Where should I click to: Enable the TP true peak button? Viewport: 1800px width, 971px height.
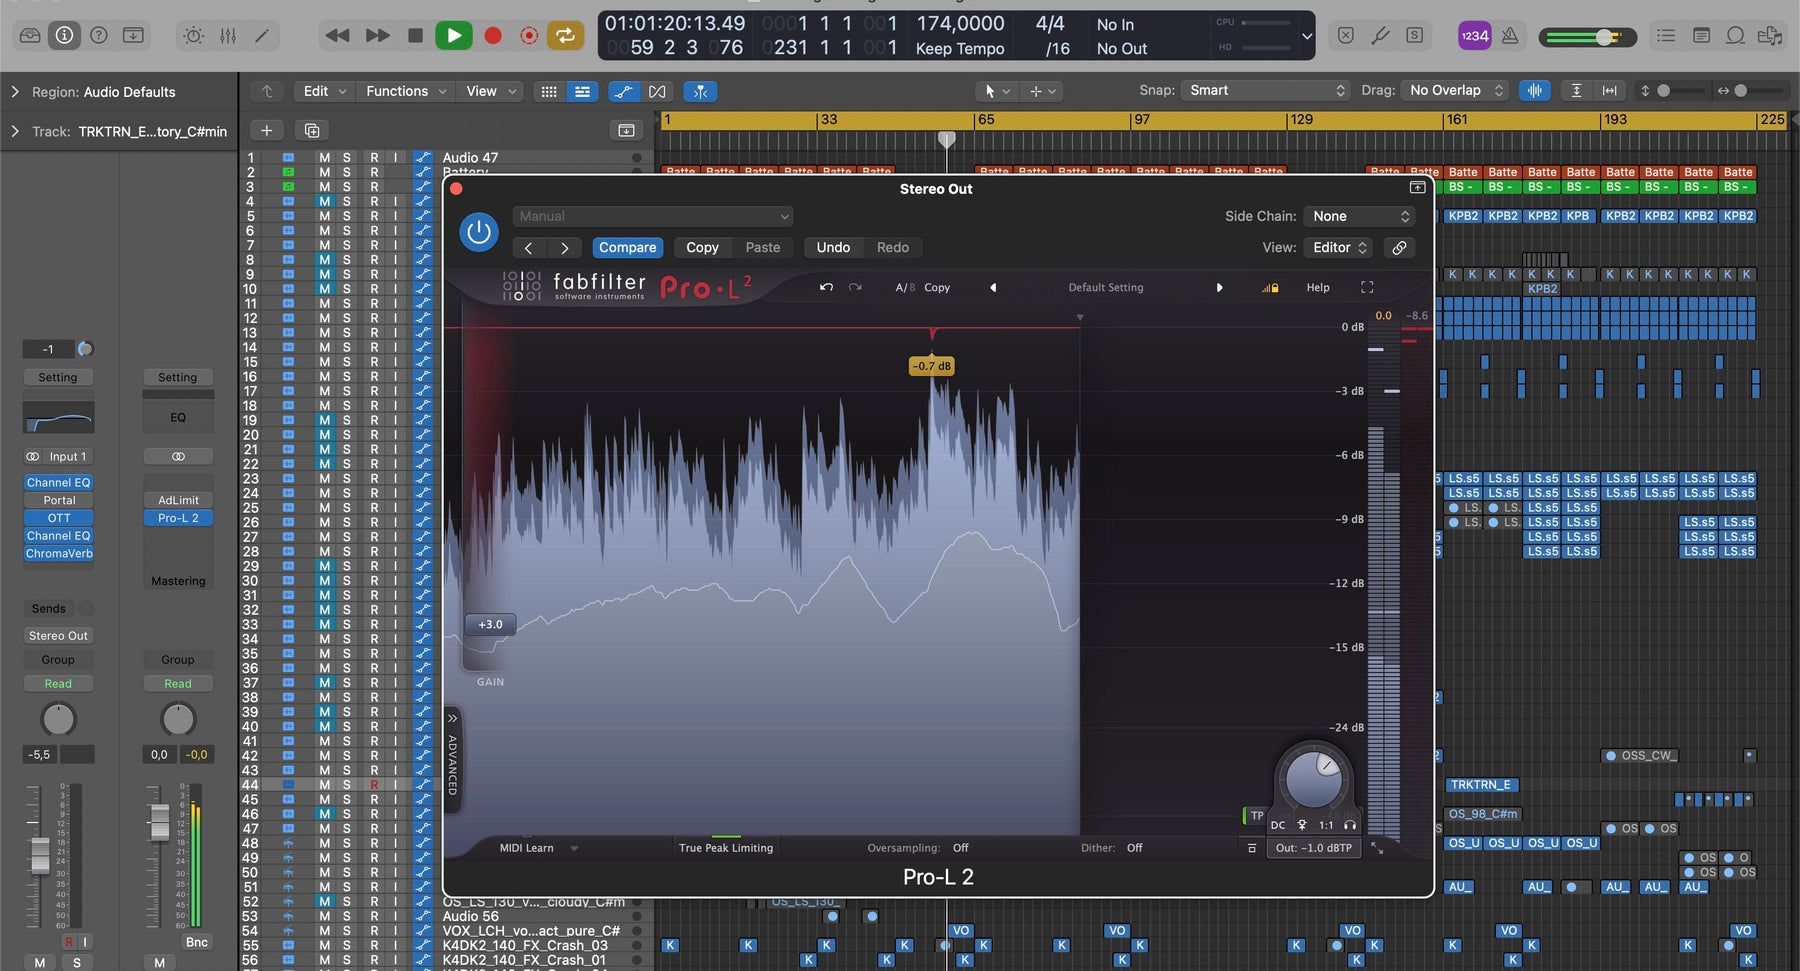tap(1256, 816)
